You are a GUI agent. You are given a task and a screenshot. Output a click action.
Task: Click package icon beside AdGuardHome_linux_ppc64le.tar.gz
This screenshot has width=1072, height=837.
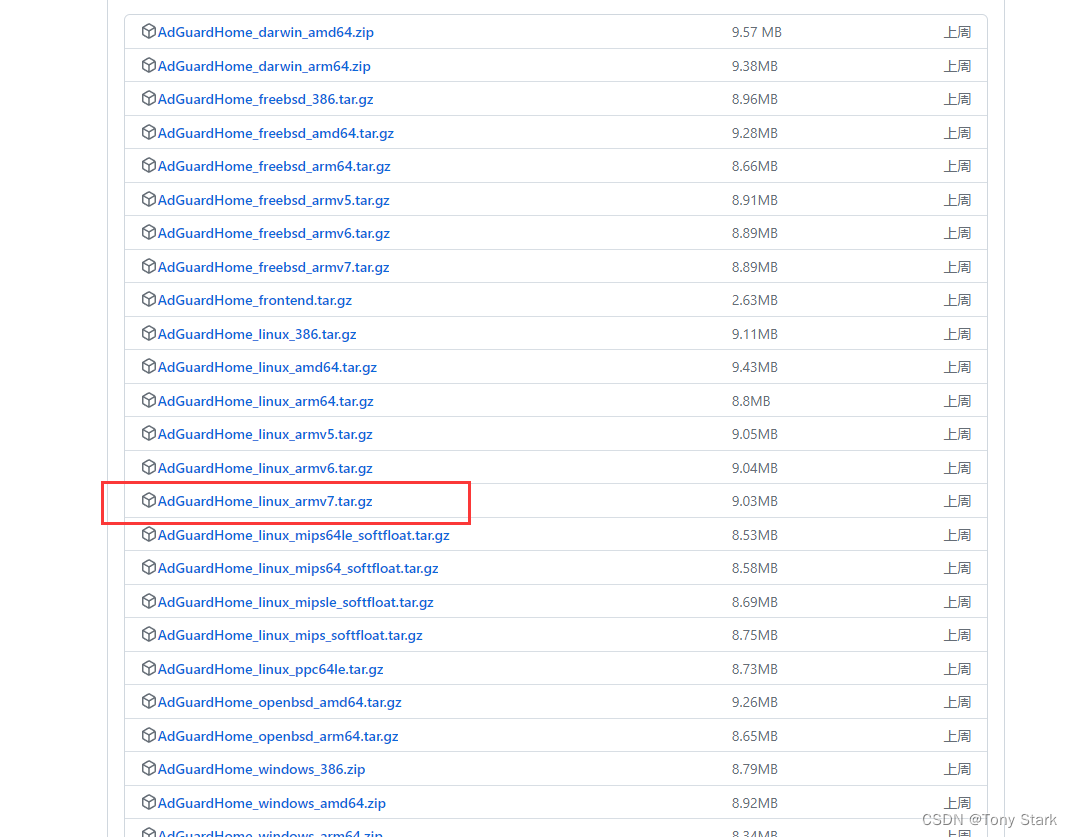coord(148,668)
